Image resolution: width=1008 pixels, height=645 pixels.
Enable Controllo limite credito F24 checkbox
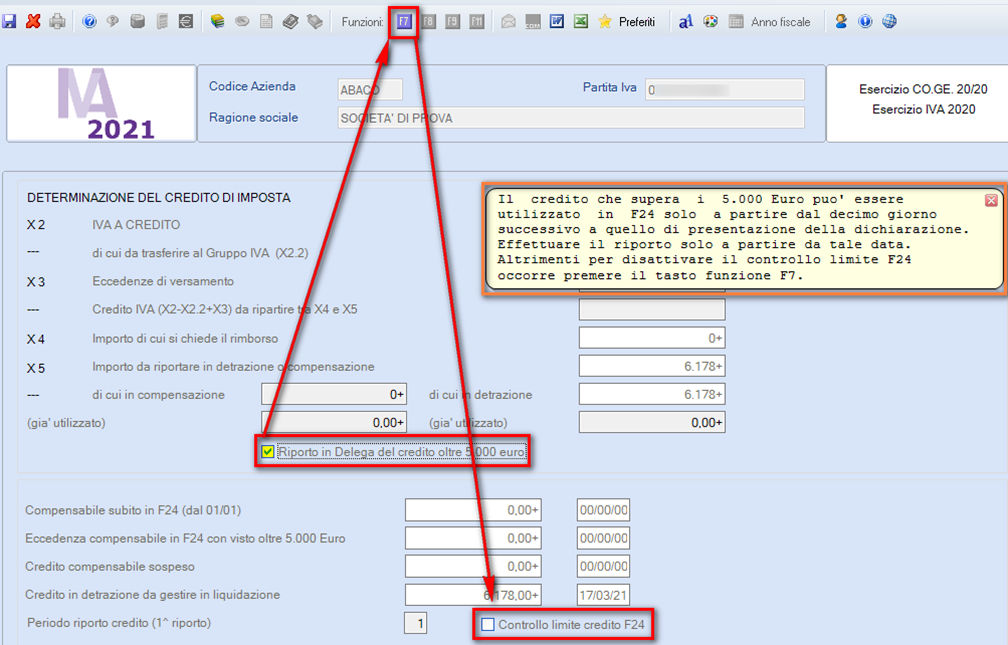tap(488, 624)
